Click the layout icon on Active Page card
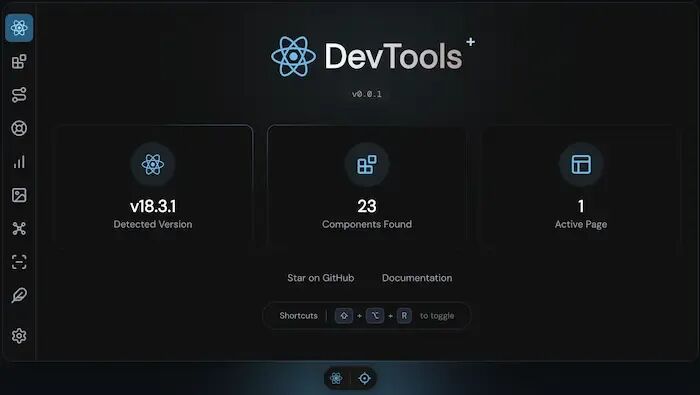700x395 pixels. coord(581,164)
